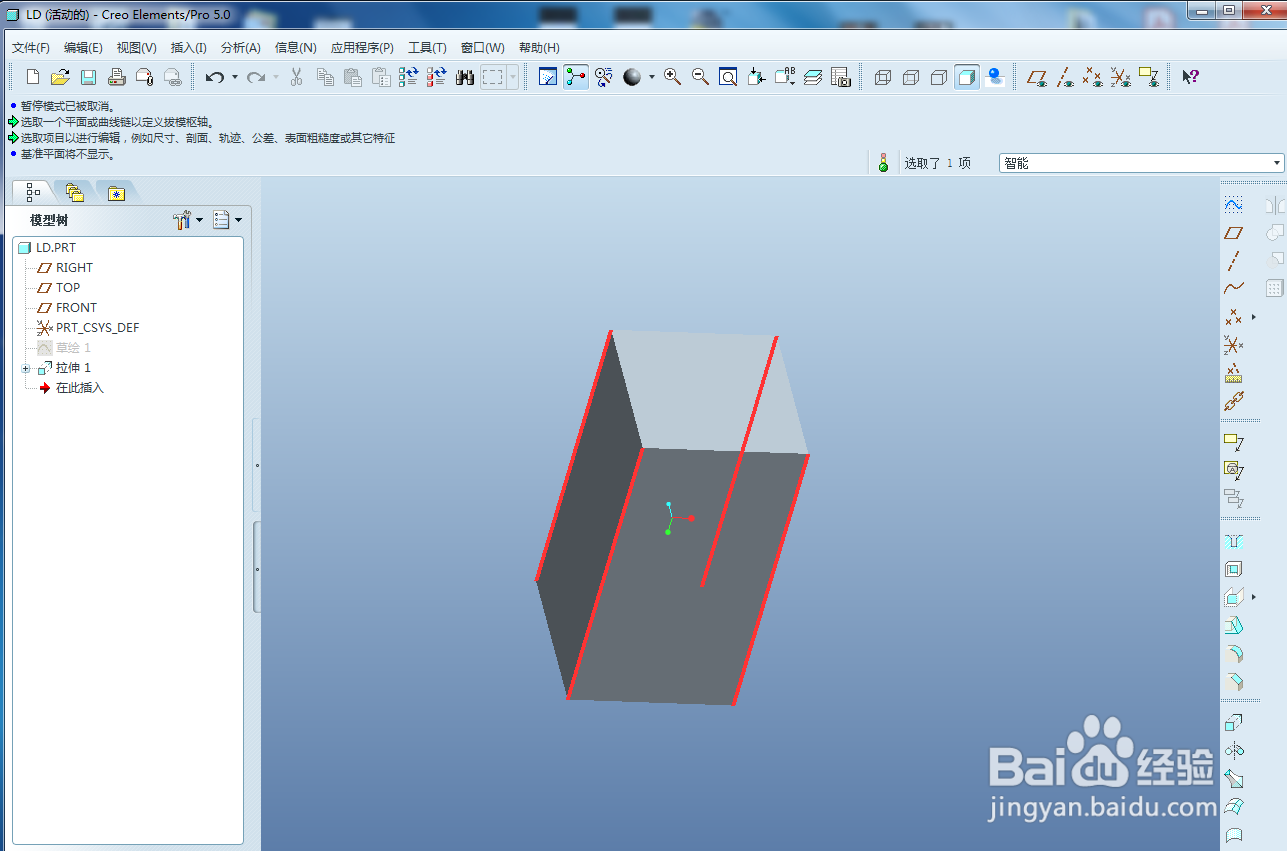This screenshot has height=851, width=1287.
Task: Open the model tree Settings dropdown
Action: (x=187, y=220)
